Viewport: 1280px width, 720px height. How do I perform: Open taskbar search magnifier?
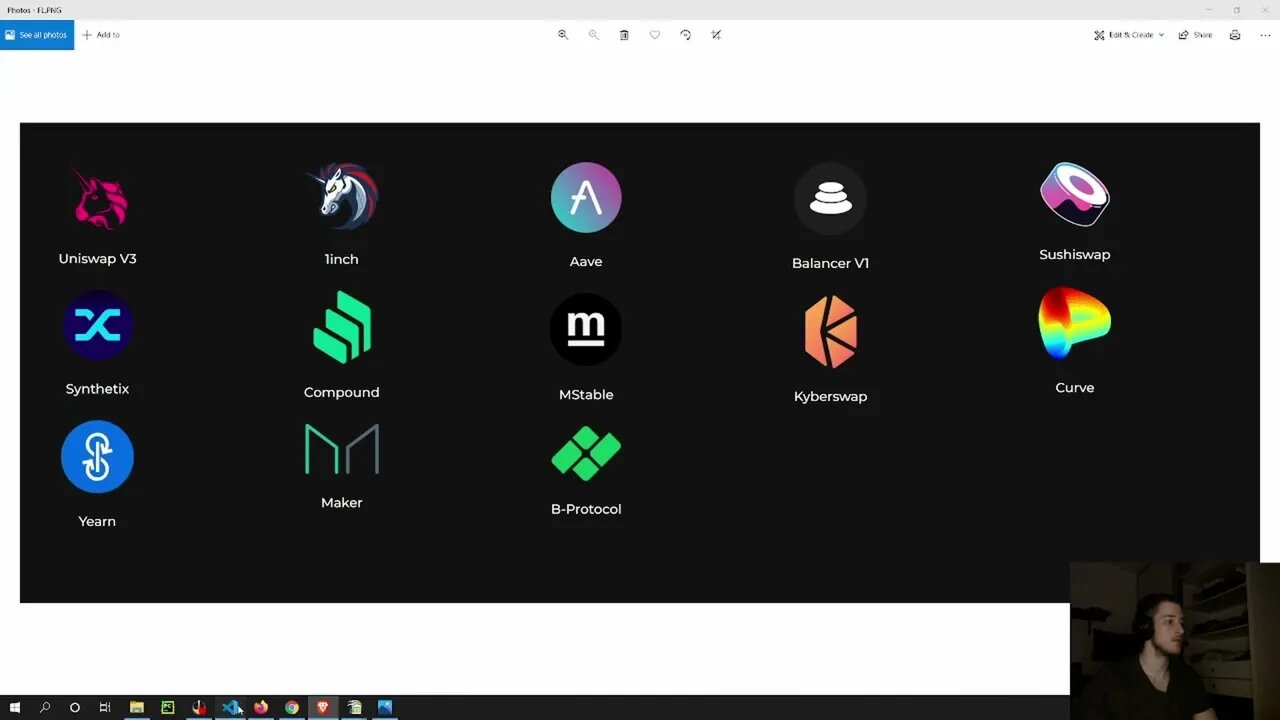(x=44, y=707)
